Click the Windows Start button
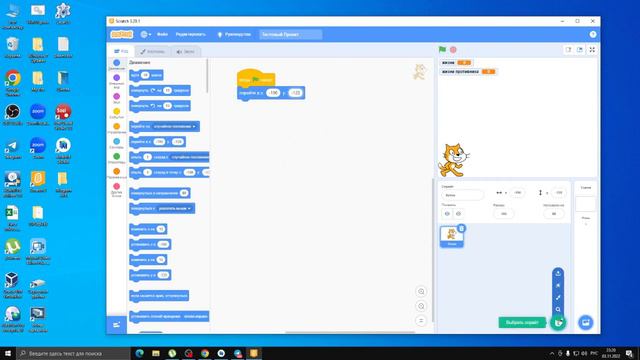Viewport: 640px width, 360px height. coord(8,353)
